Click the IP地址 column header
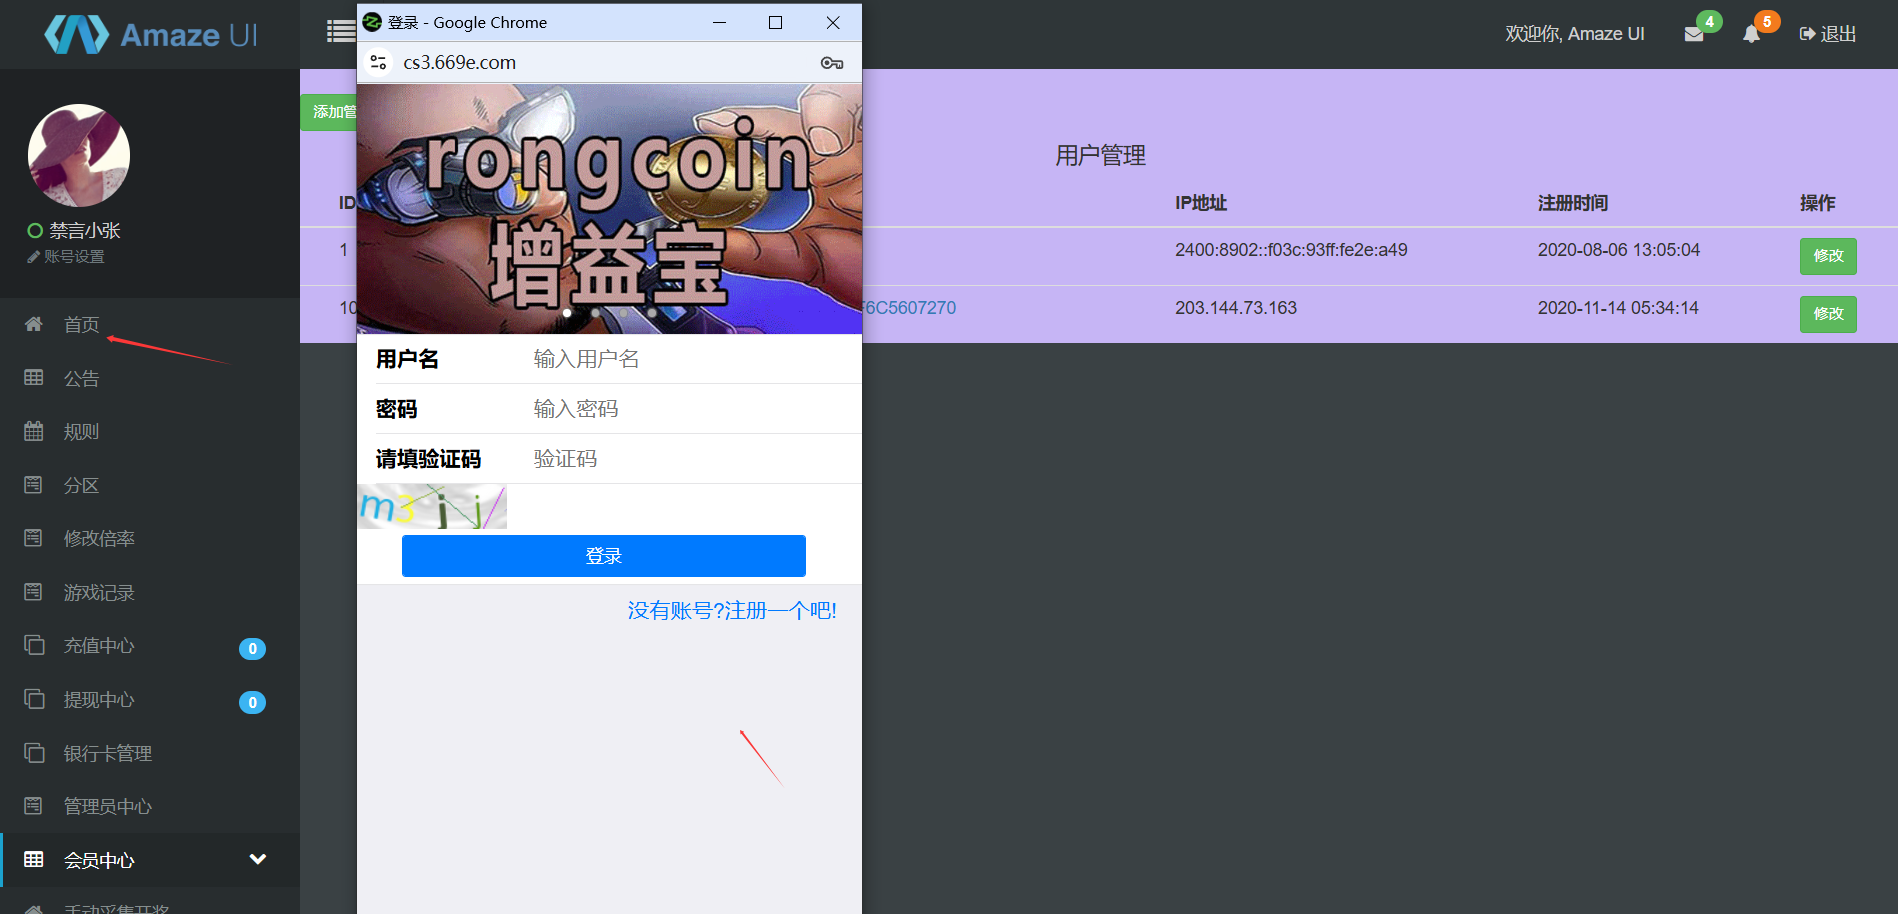The height and width of the screenshot is (914, 1898). pos(1201,203)
